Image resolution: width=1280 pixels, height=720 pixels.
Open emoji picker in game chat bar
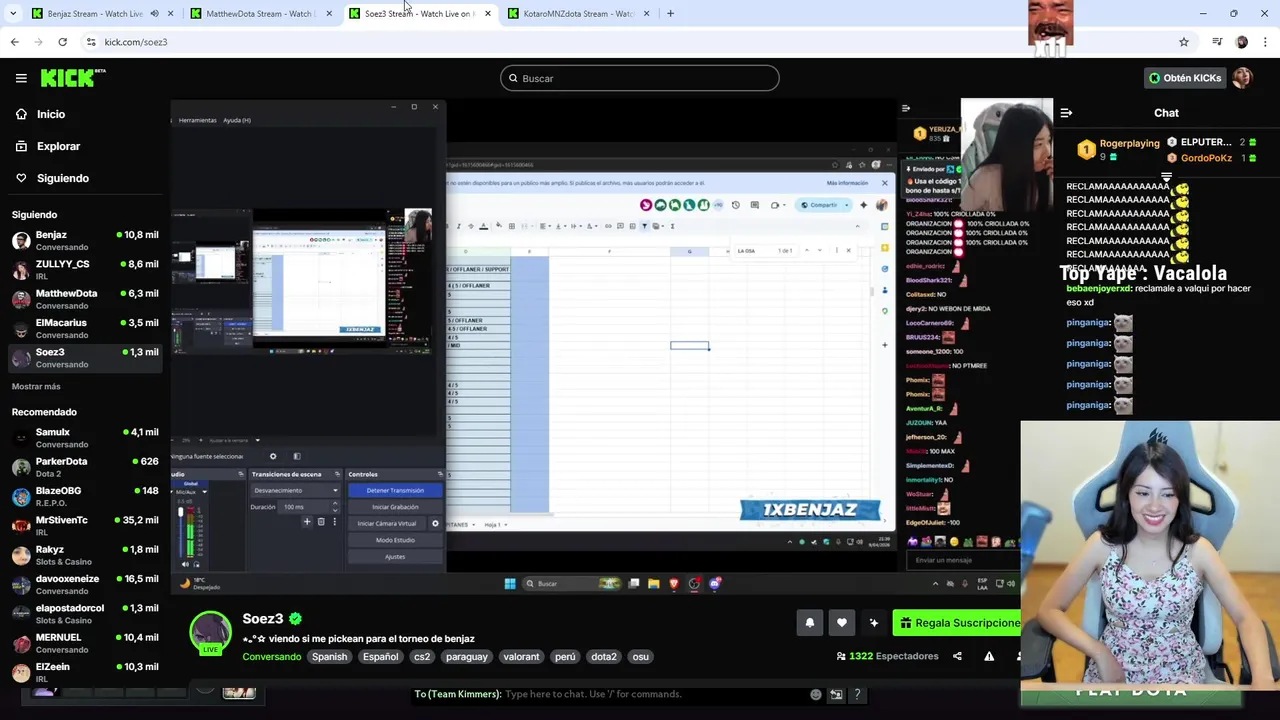coord(816,694)
